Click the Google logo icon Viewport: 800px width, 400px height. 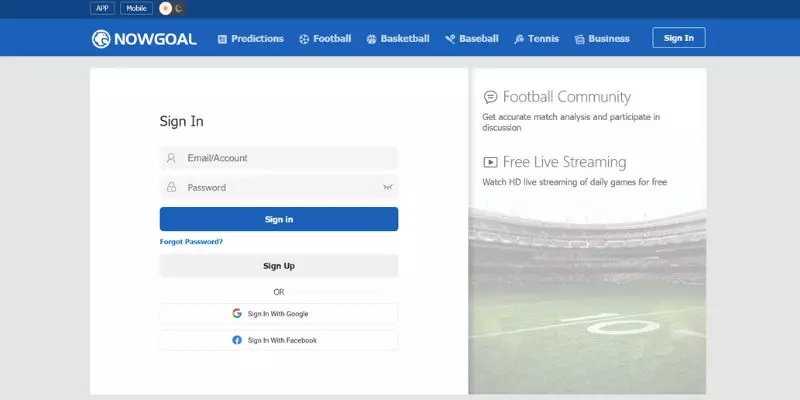pos(237,313)
